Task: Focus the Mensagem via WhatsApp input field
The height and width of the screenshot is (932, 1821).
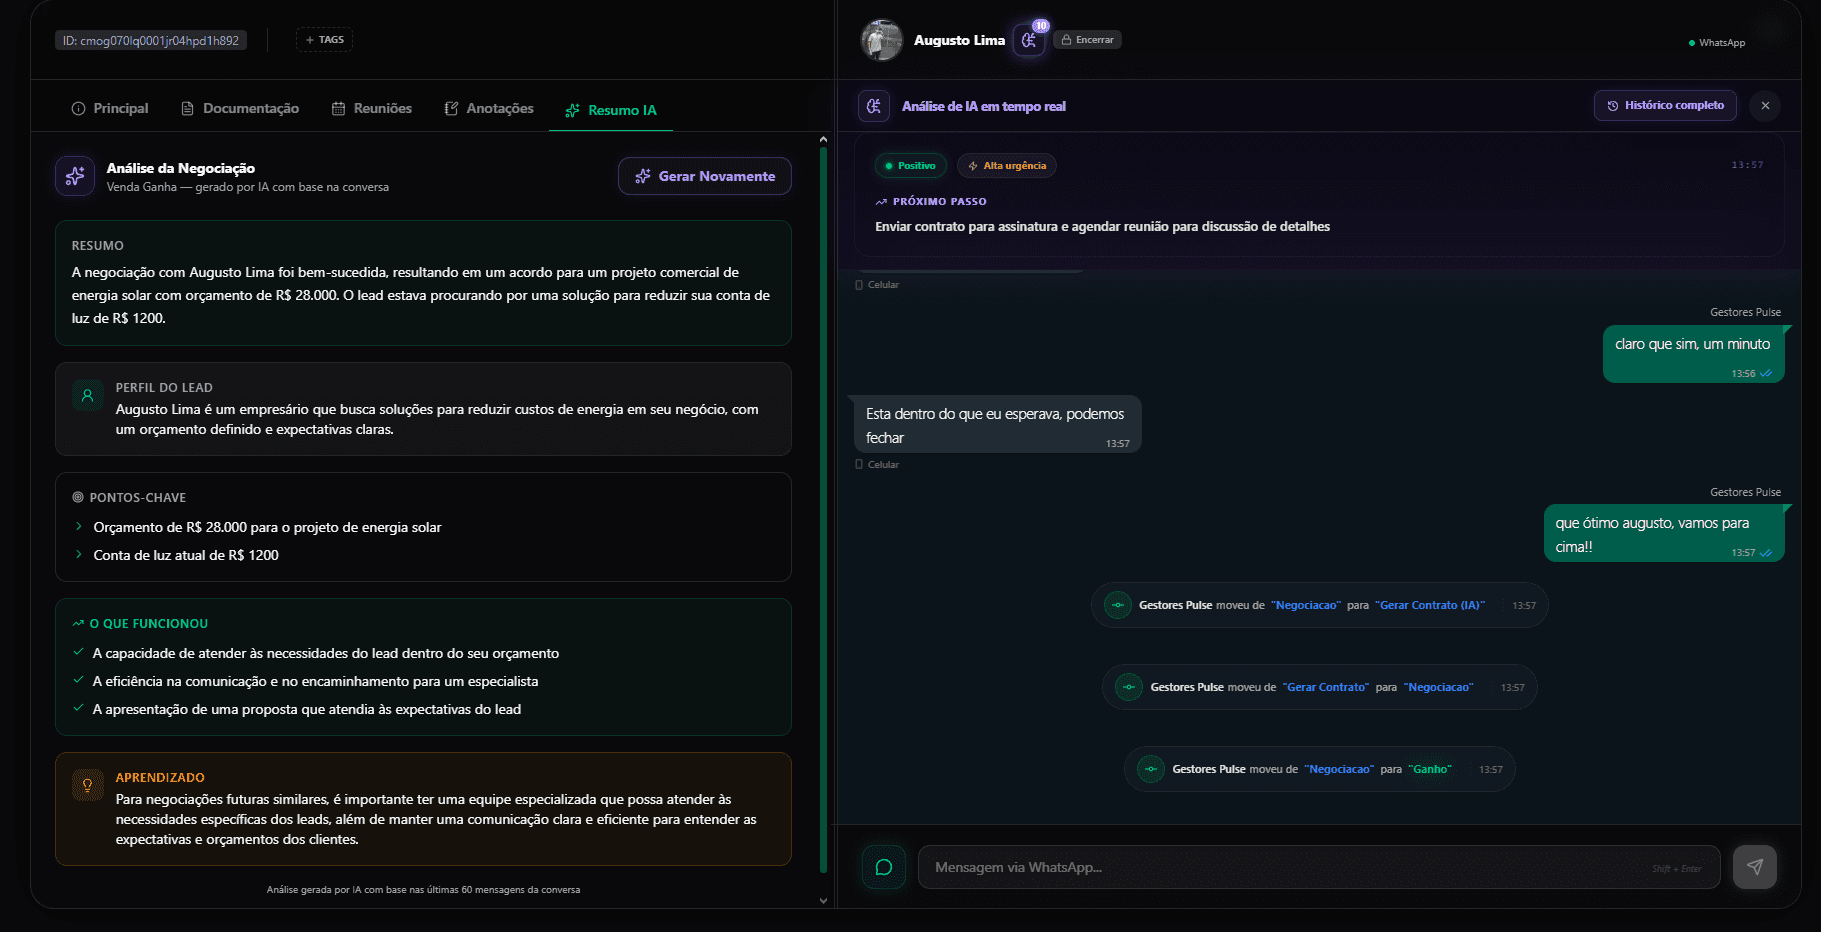Action: (1319, 867)
